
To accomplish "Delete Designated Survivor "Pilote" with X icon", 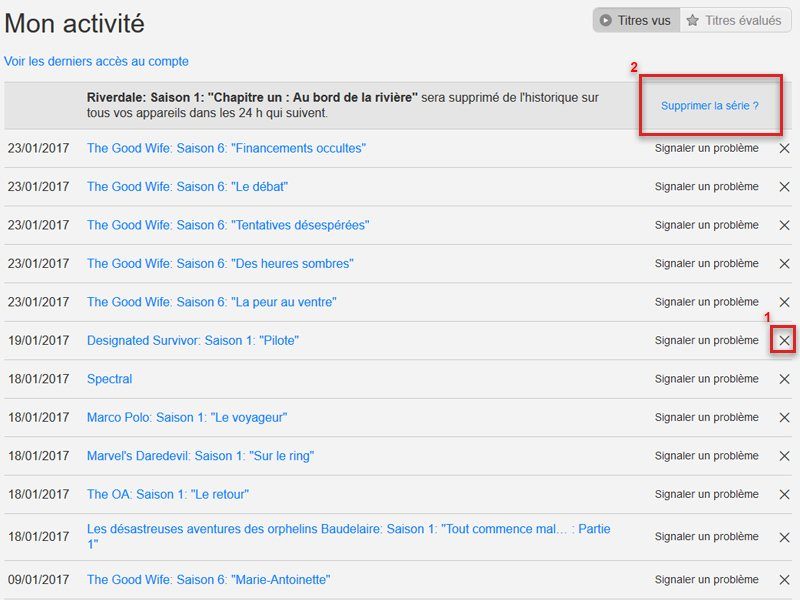I will click(784, 340).
